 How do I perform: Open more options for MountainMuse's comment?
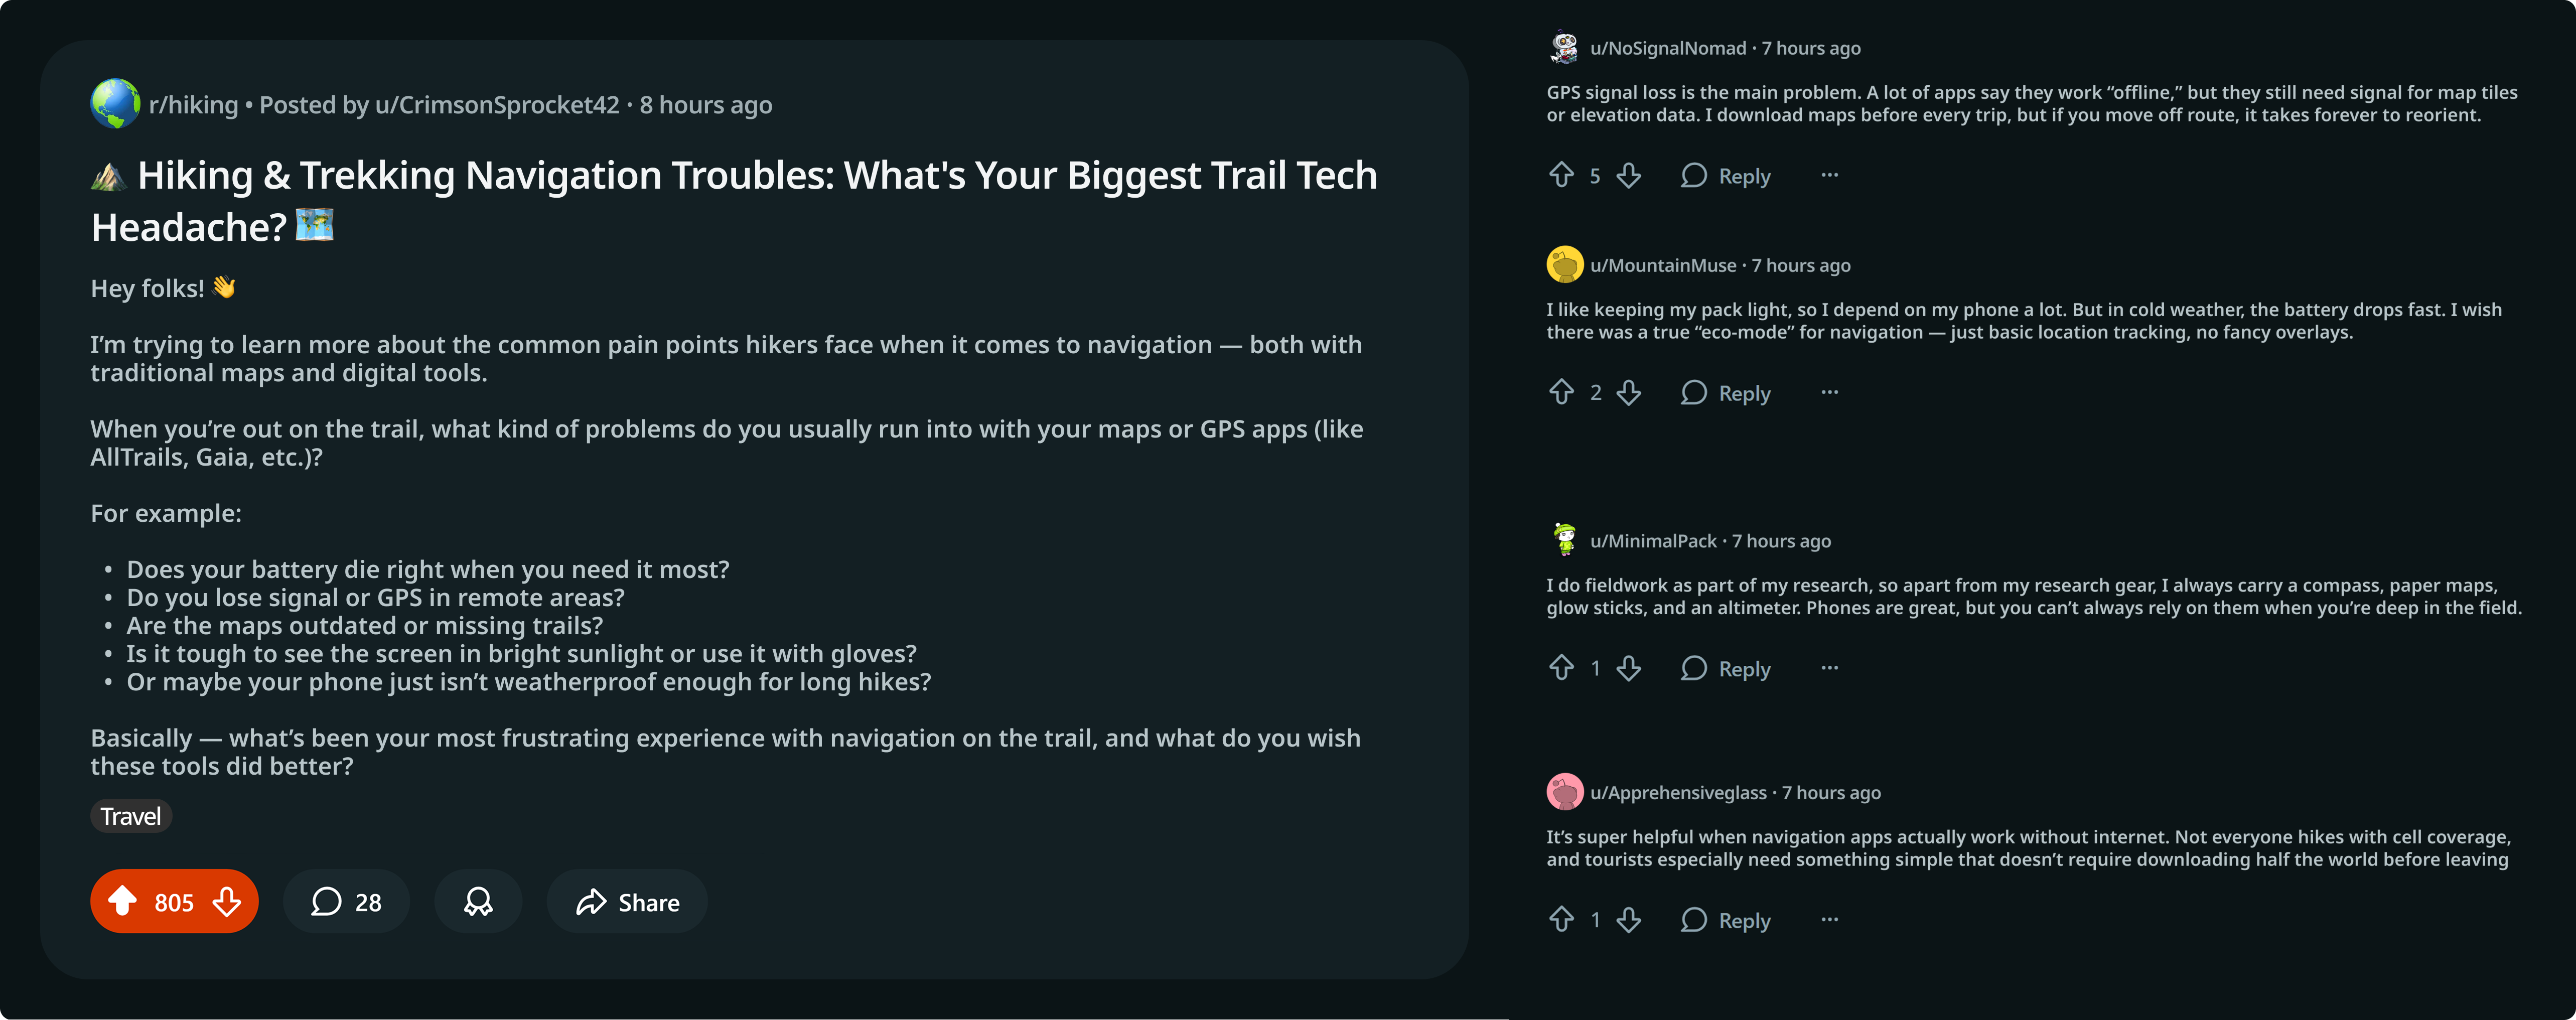click(x=1829, y=393)
